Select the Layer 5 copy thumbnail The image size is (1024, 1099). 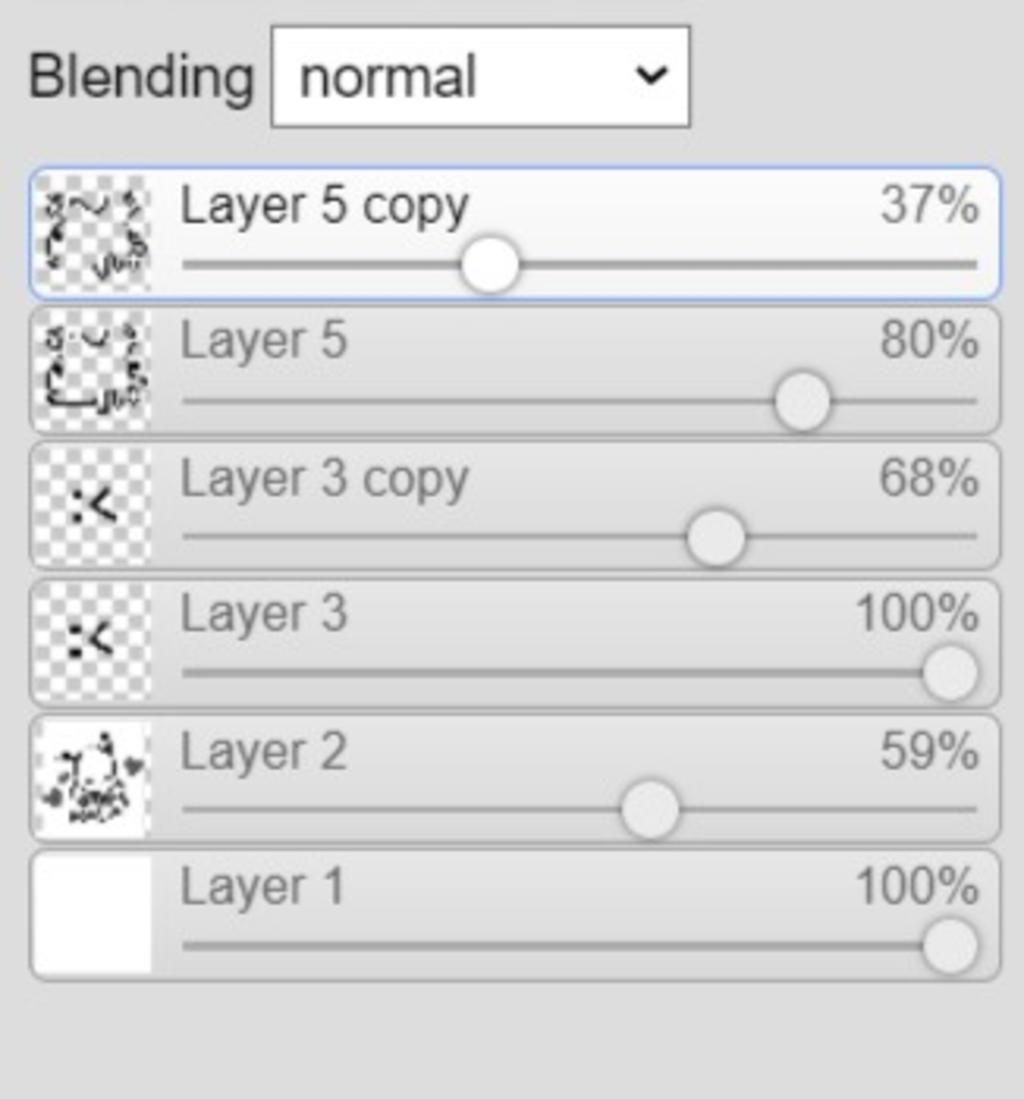[93, 233]
